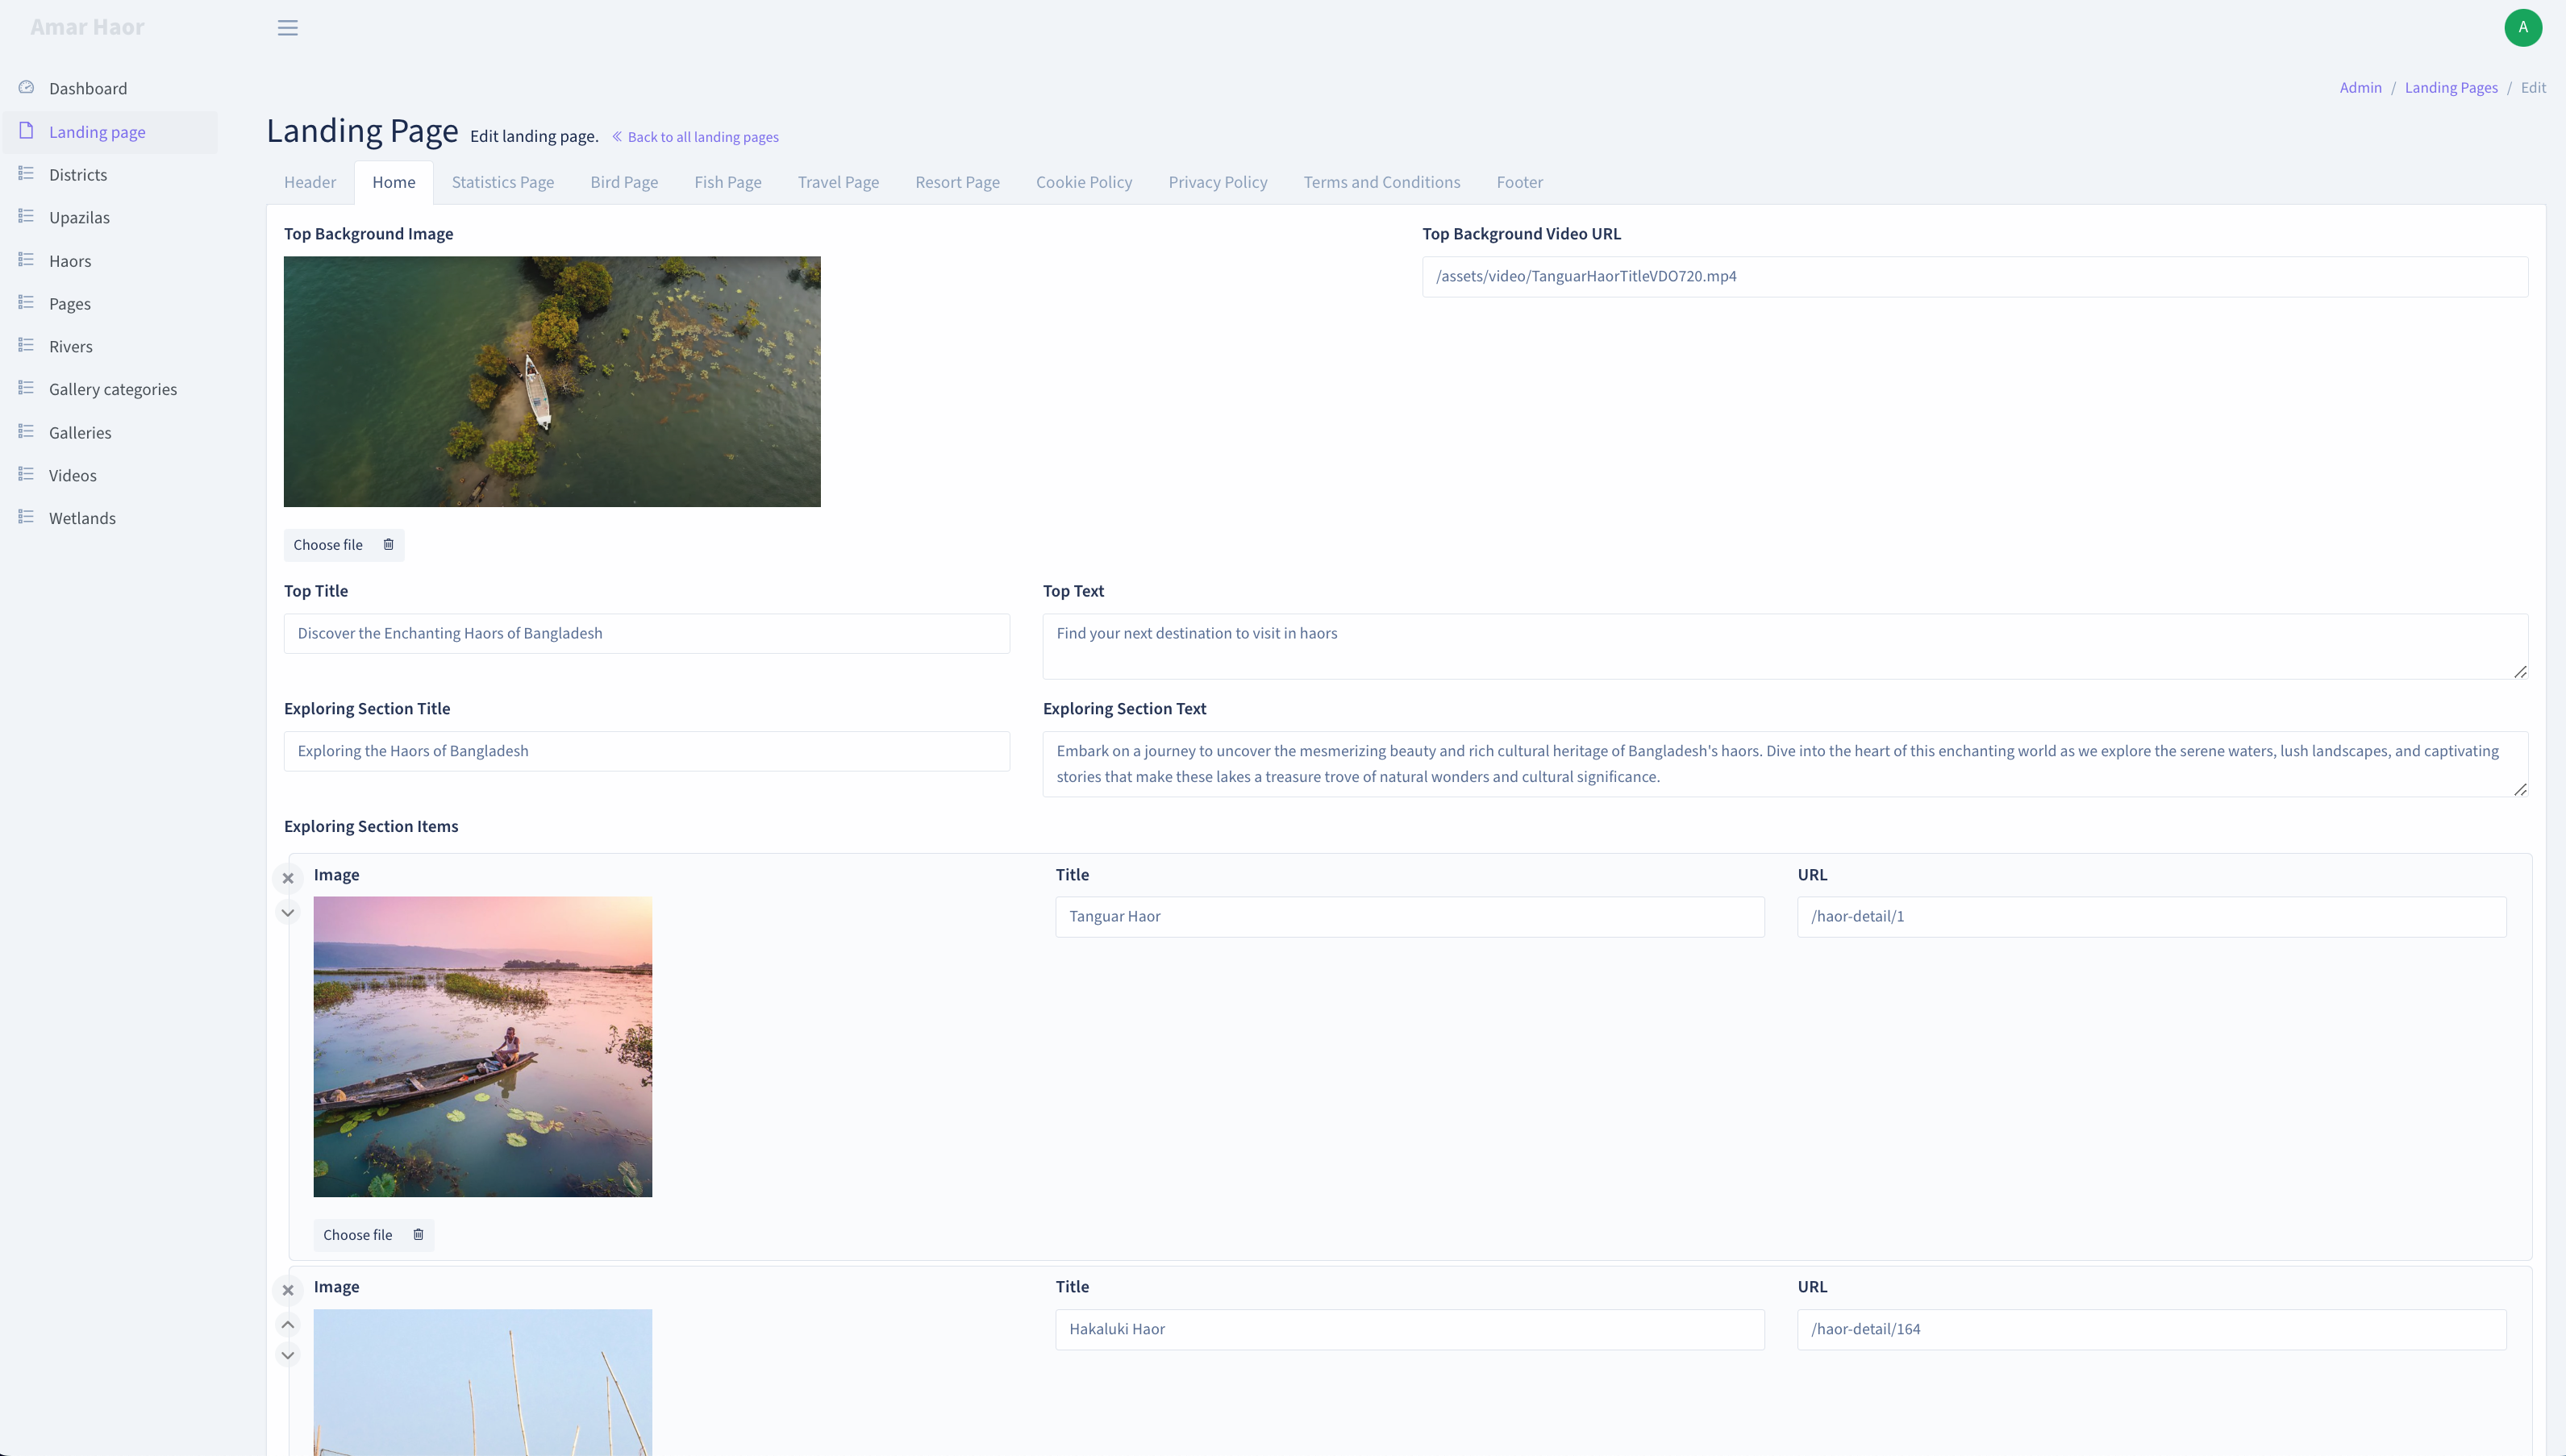Open Landing Pages breadcrumb link
Image resolution: width=2566 pixels, height=1456 pixels.
[2451, 88]
